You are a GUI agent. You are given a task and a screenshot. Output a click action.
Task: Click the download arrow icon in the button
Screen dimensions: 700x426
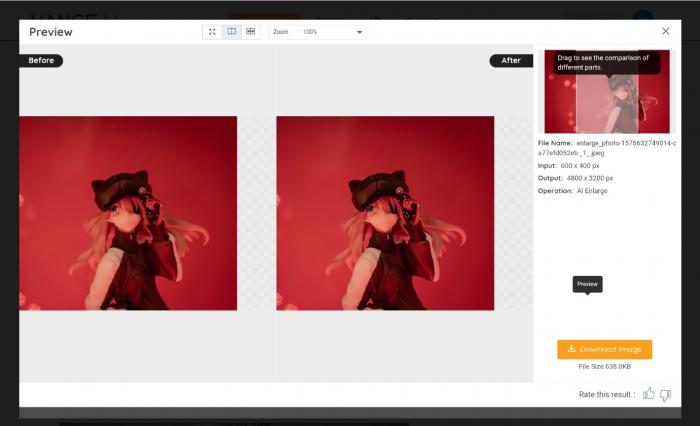pos(571,348)
